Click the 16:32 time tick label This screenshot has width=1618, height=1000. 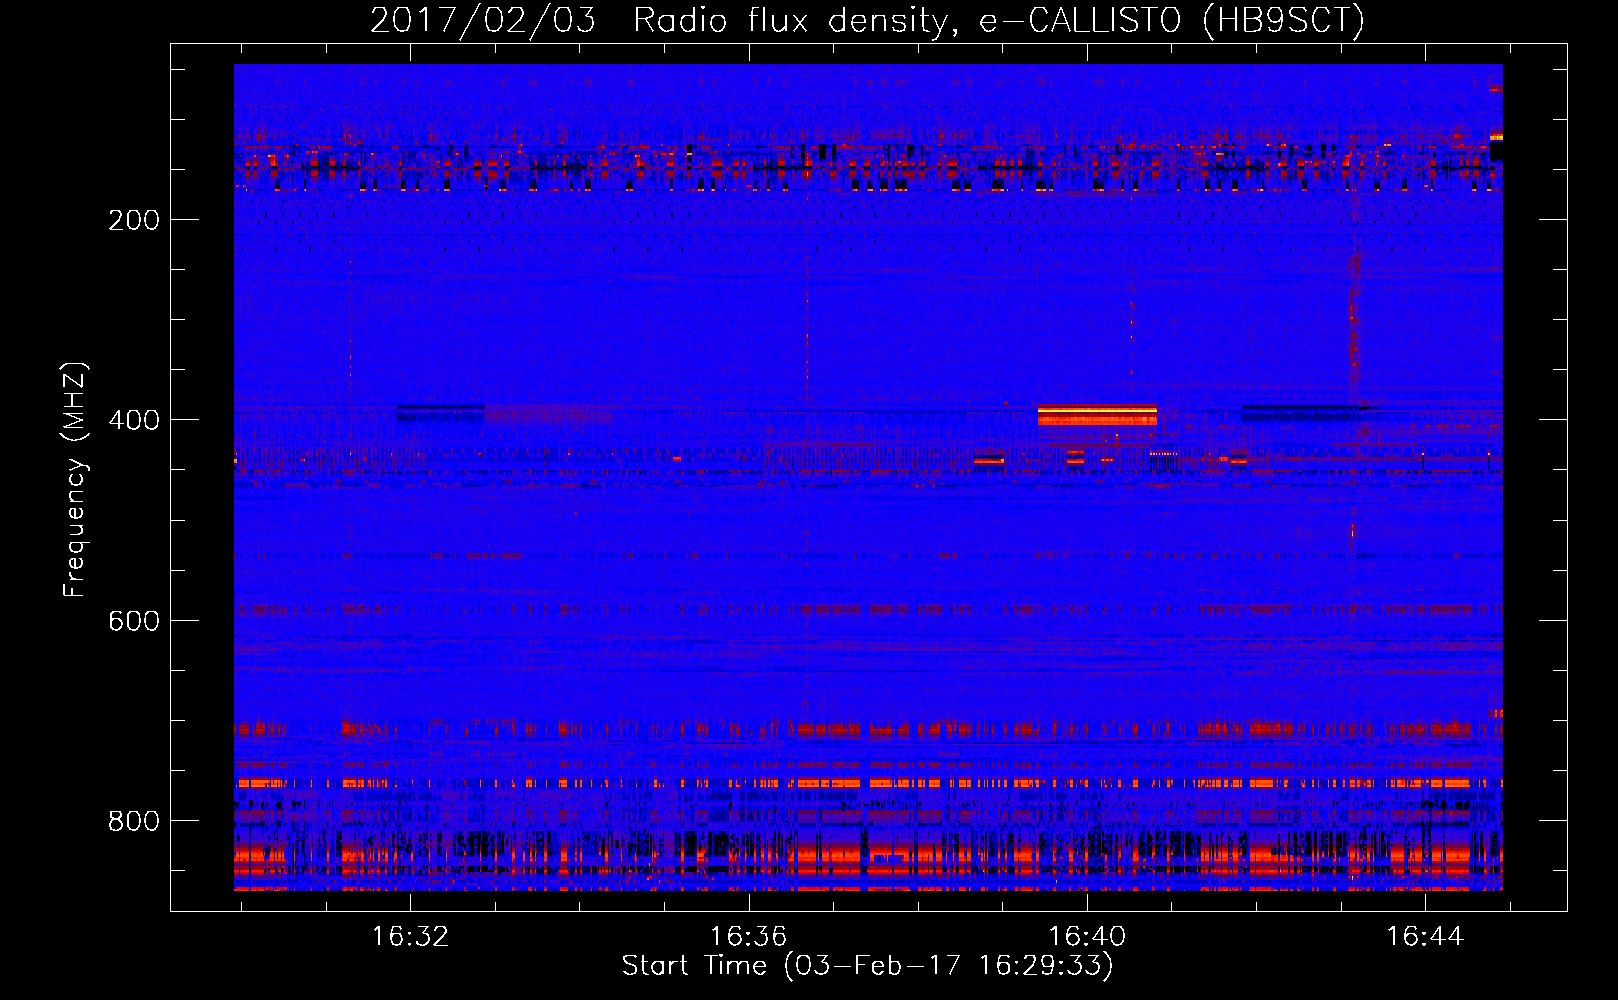tap(410, 936)
